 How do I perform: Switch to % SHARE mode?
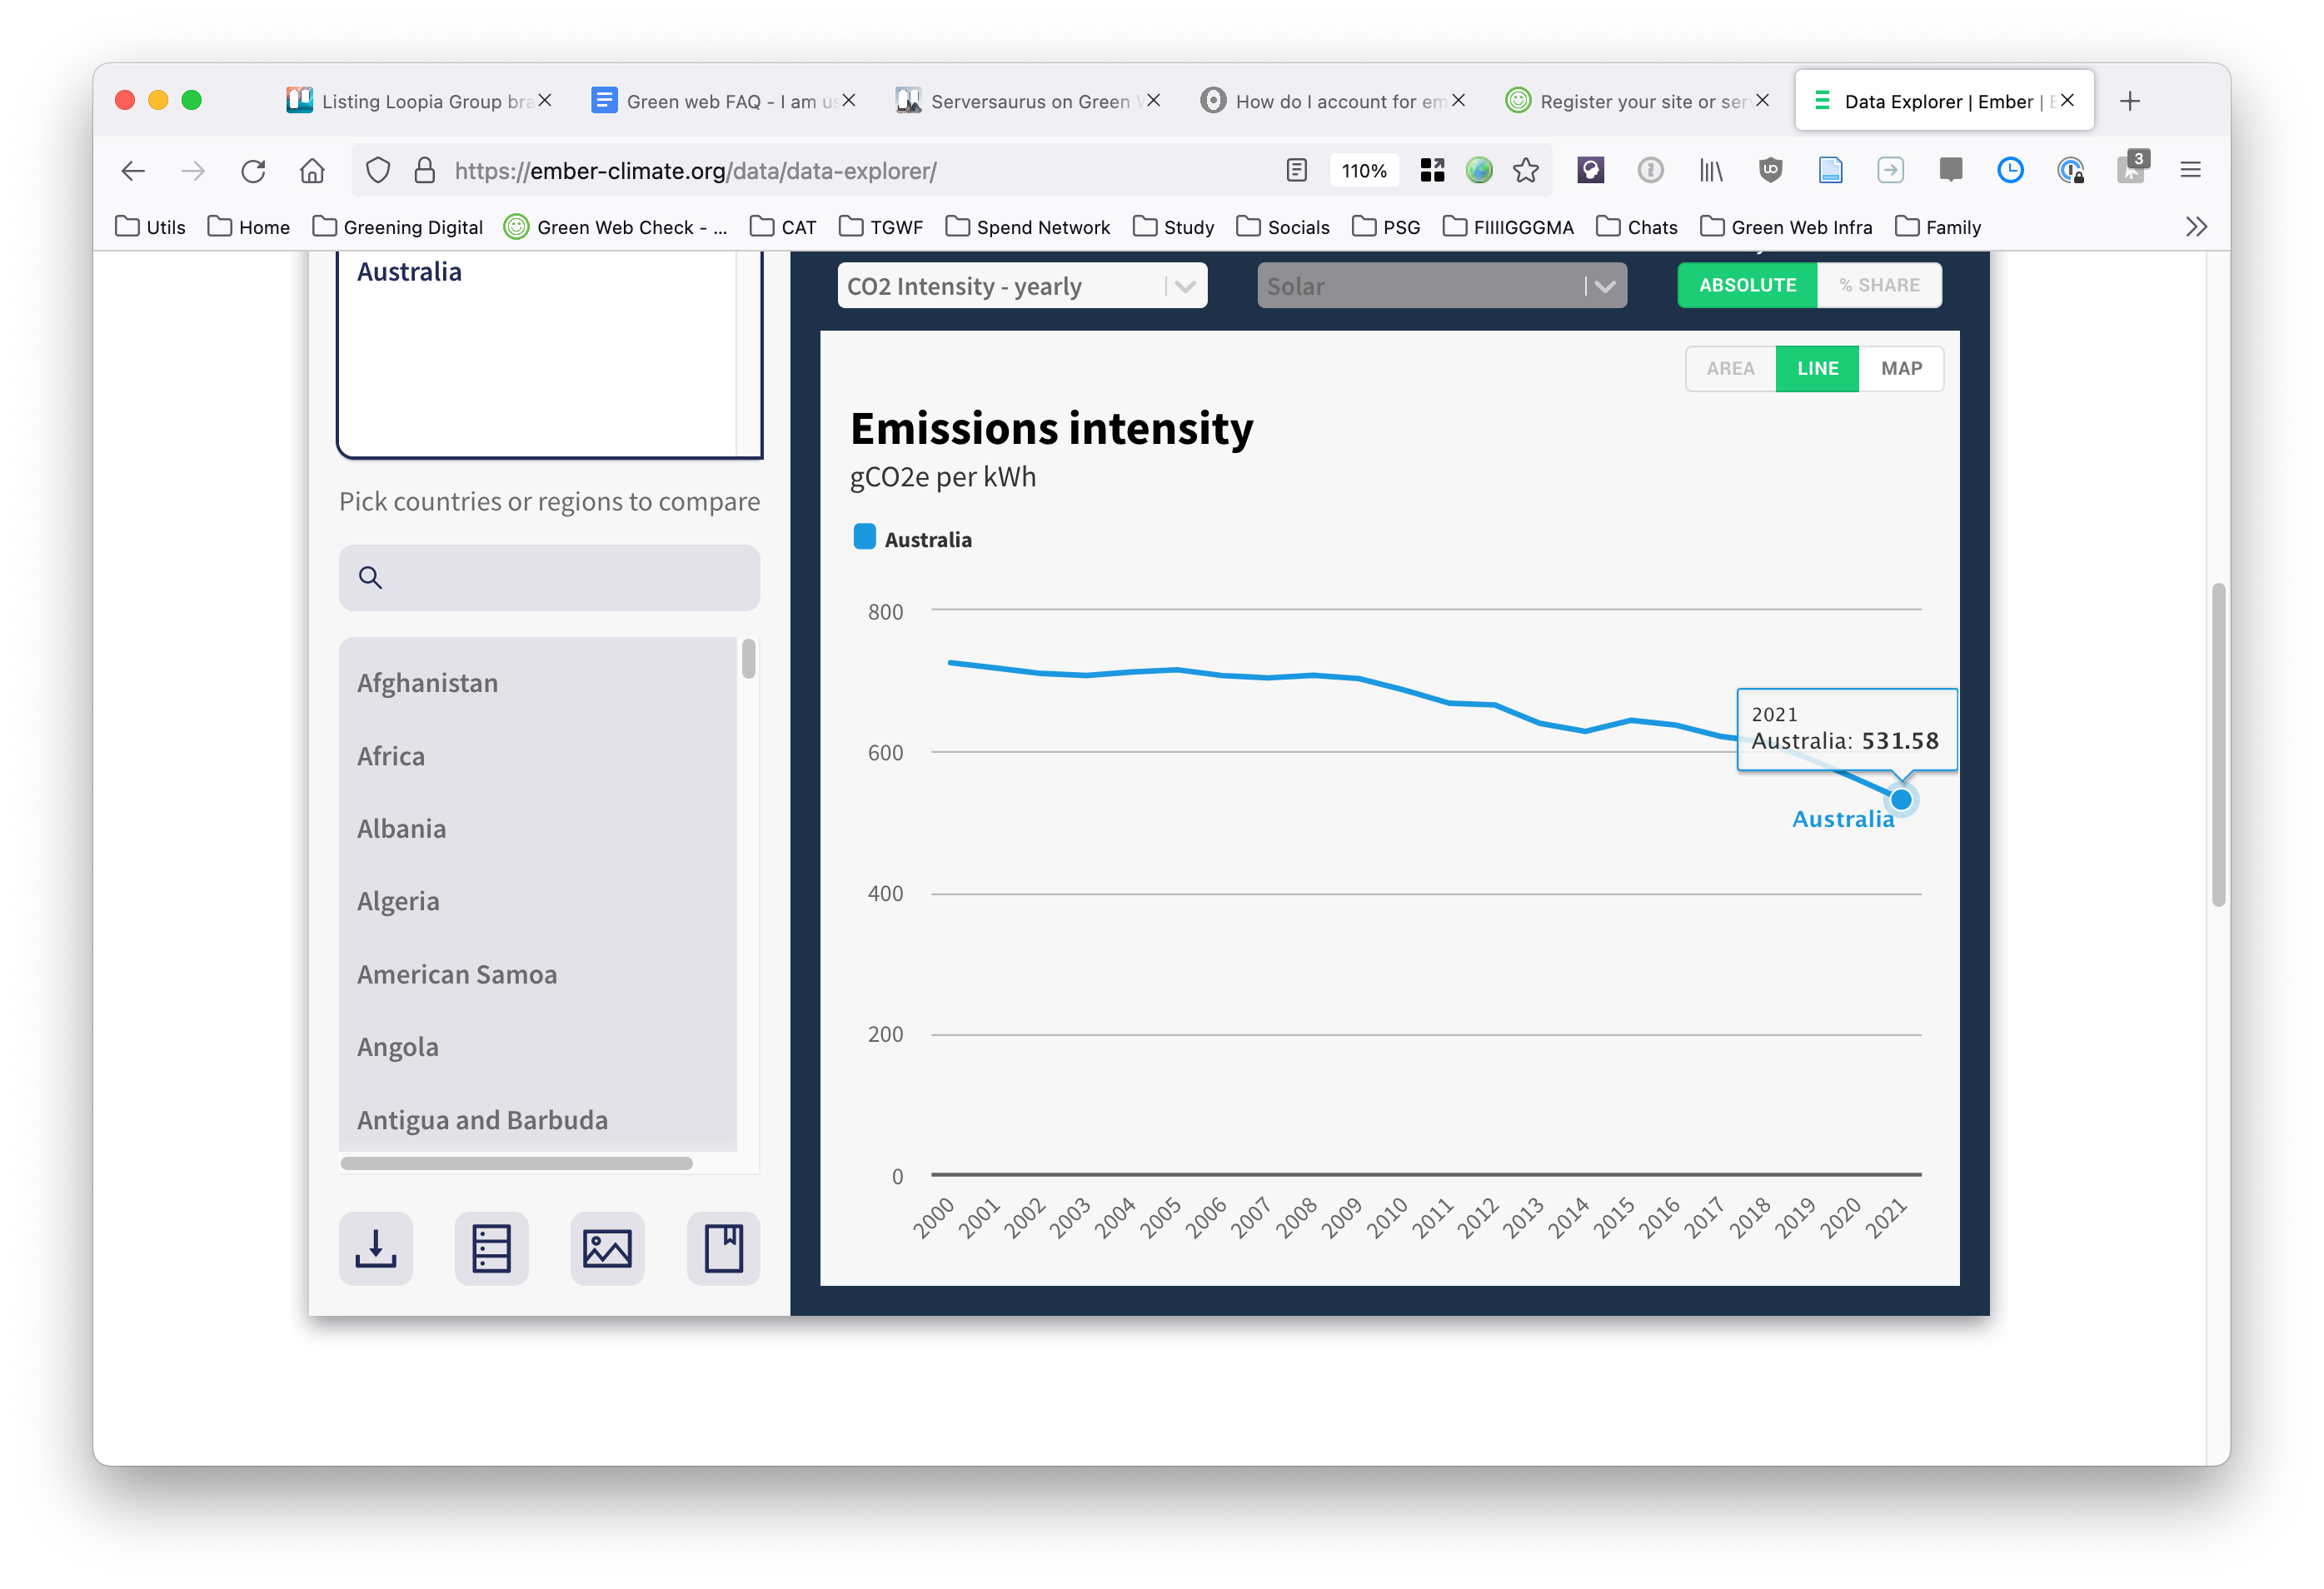pyautogui.click(x=1879, y=285)
